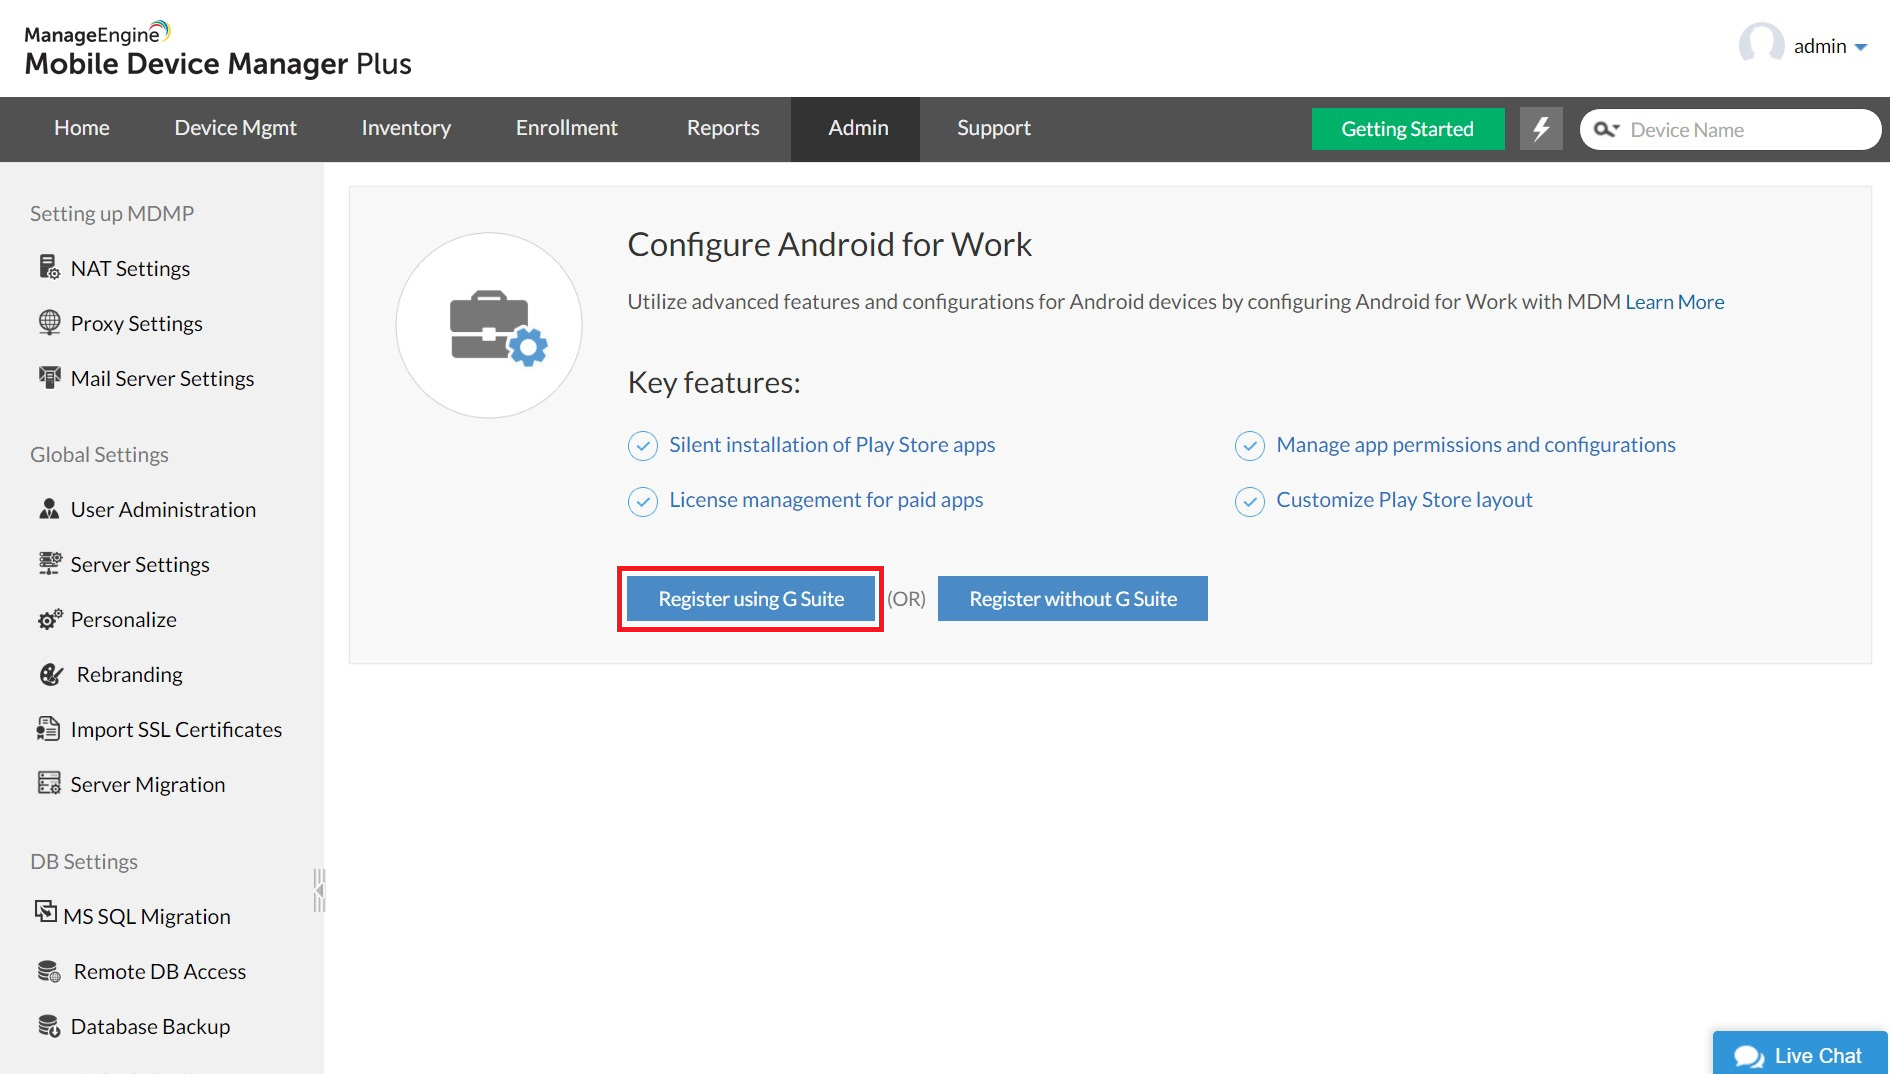Click 'Manage app permissions and configurations' text
Viewport: 1890px width, 1074px height.
click(1476, 445)
